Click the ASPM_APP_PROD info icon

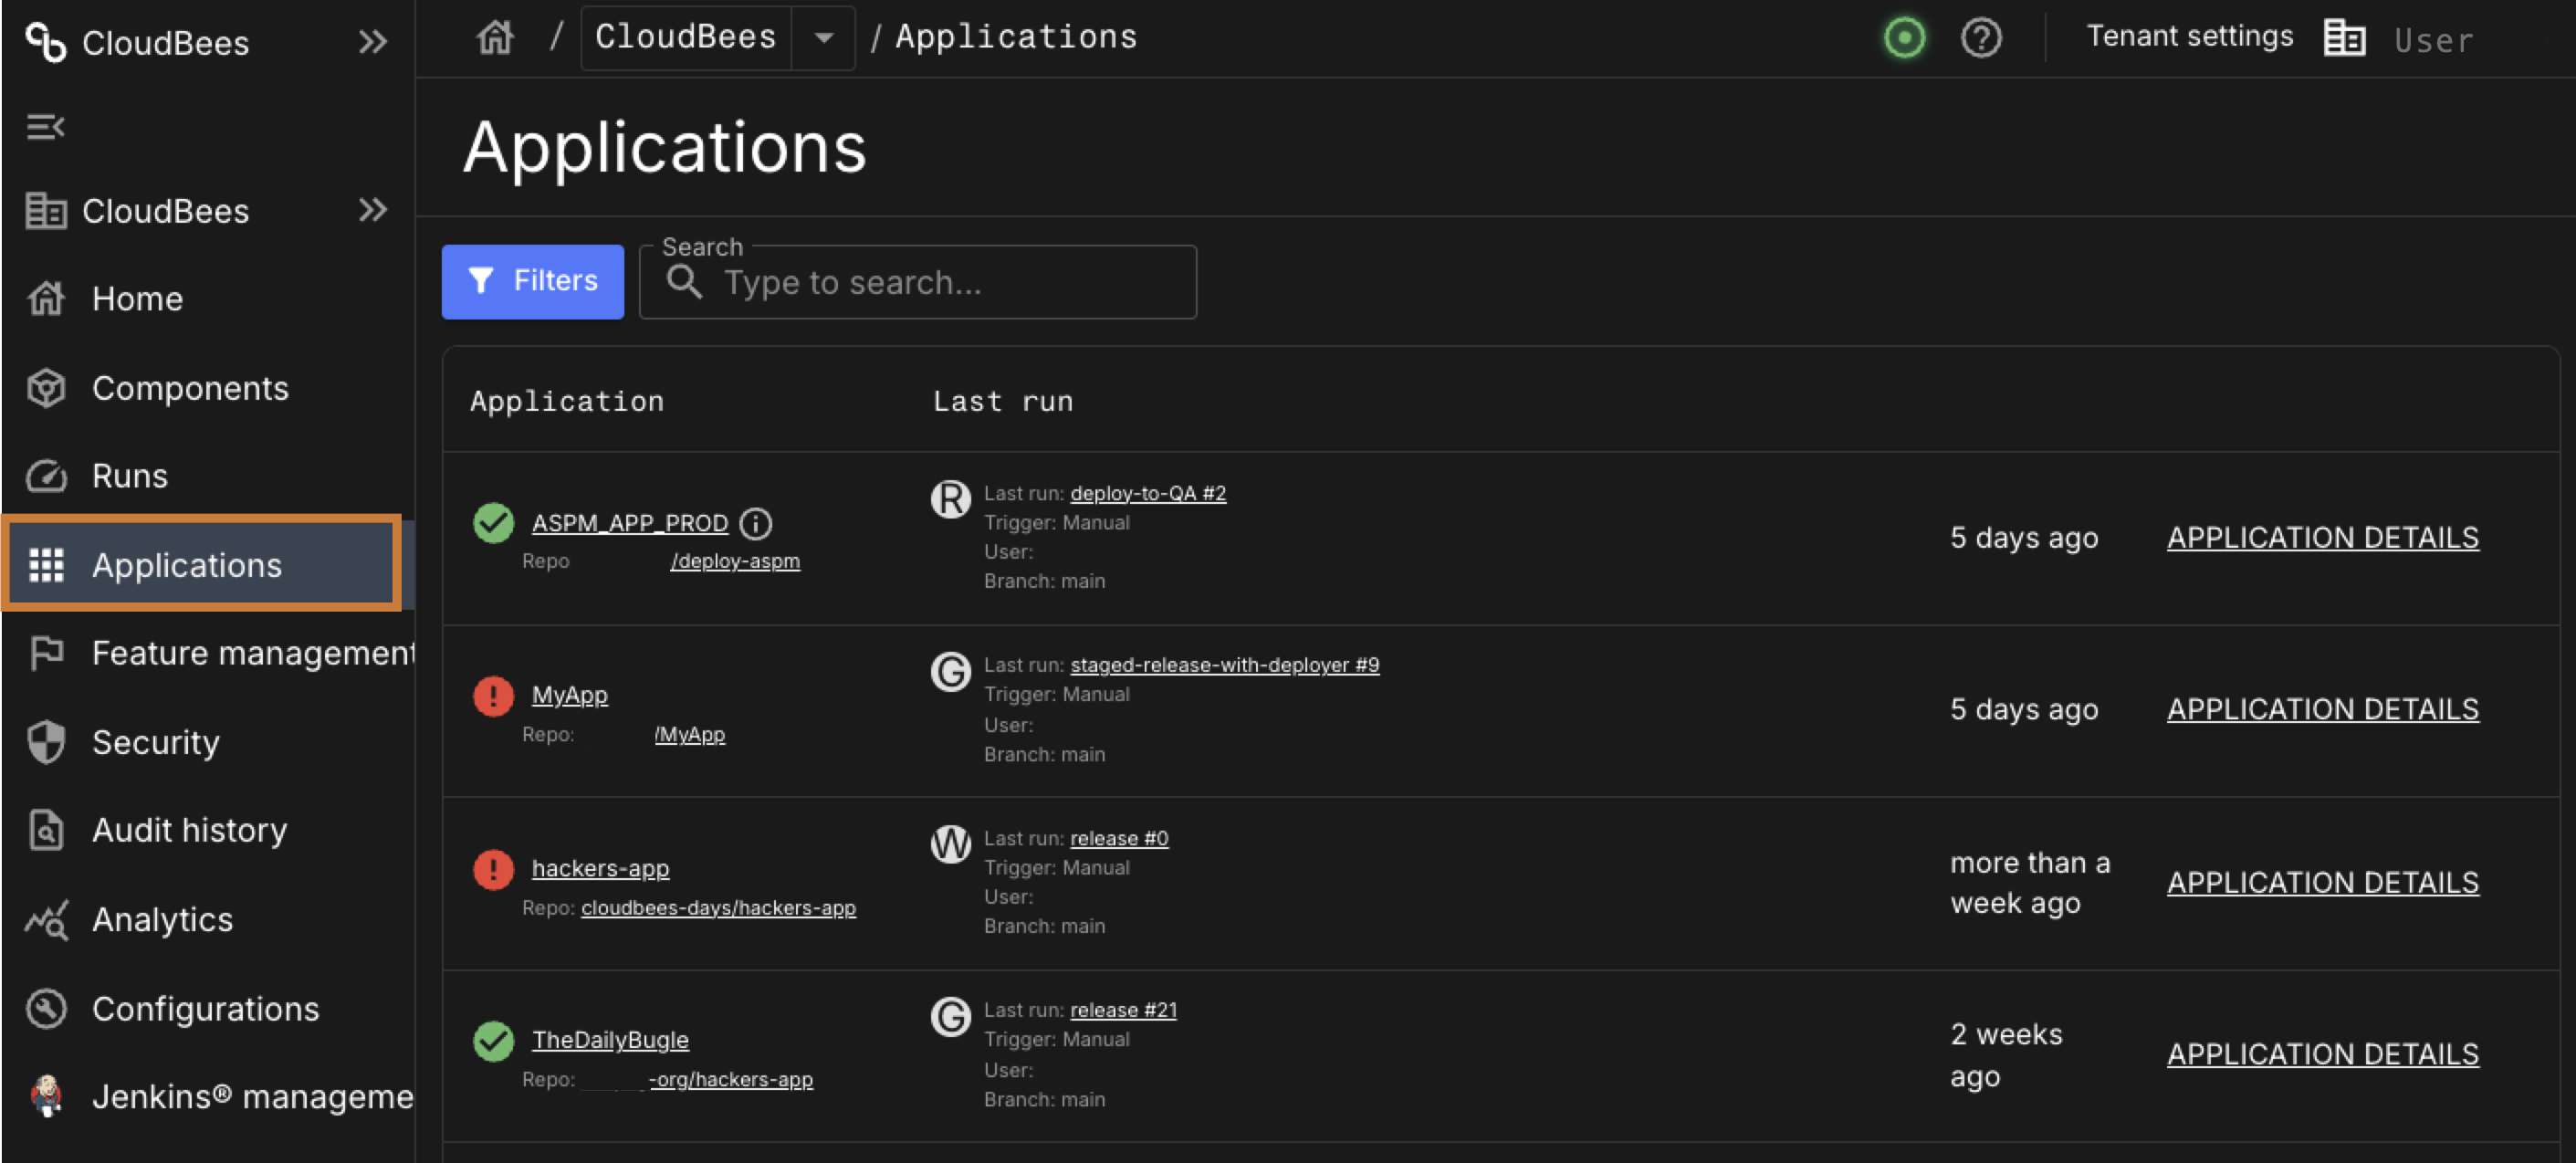coord(756,523)
